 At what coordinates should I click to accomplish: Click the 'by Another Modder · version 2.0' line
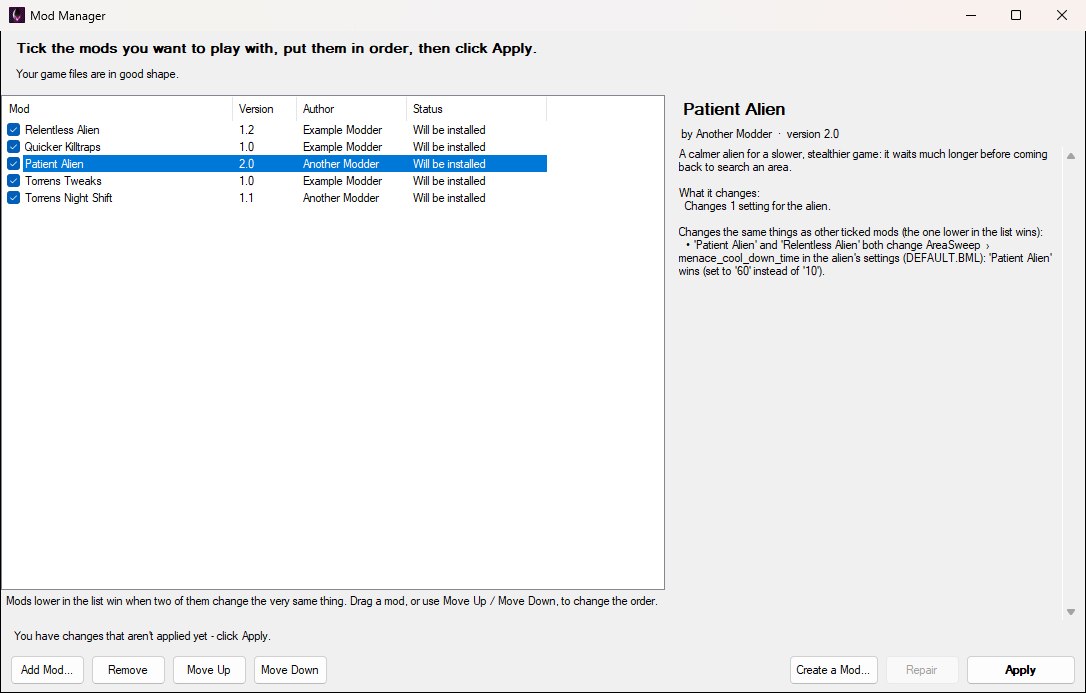(x=760, y=134)
